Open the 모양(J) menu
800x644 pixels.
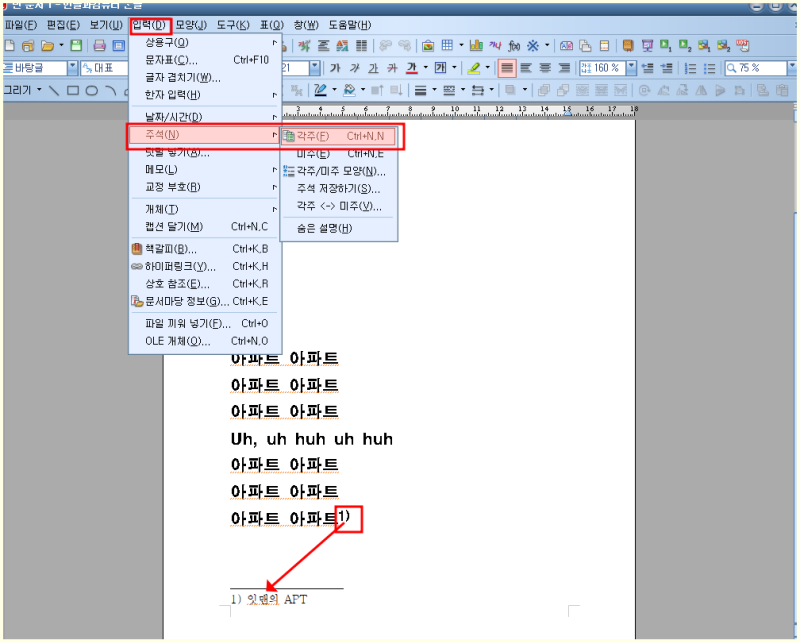tap(191, 25)
